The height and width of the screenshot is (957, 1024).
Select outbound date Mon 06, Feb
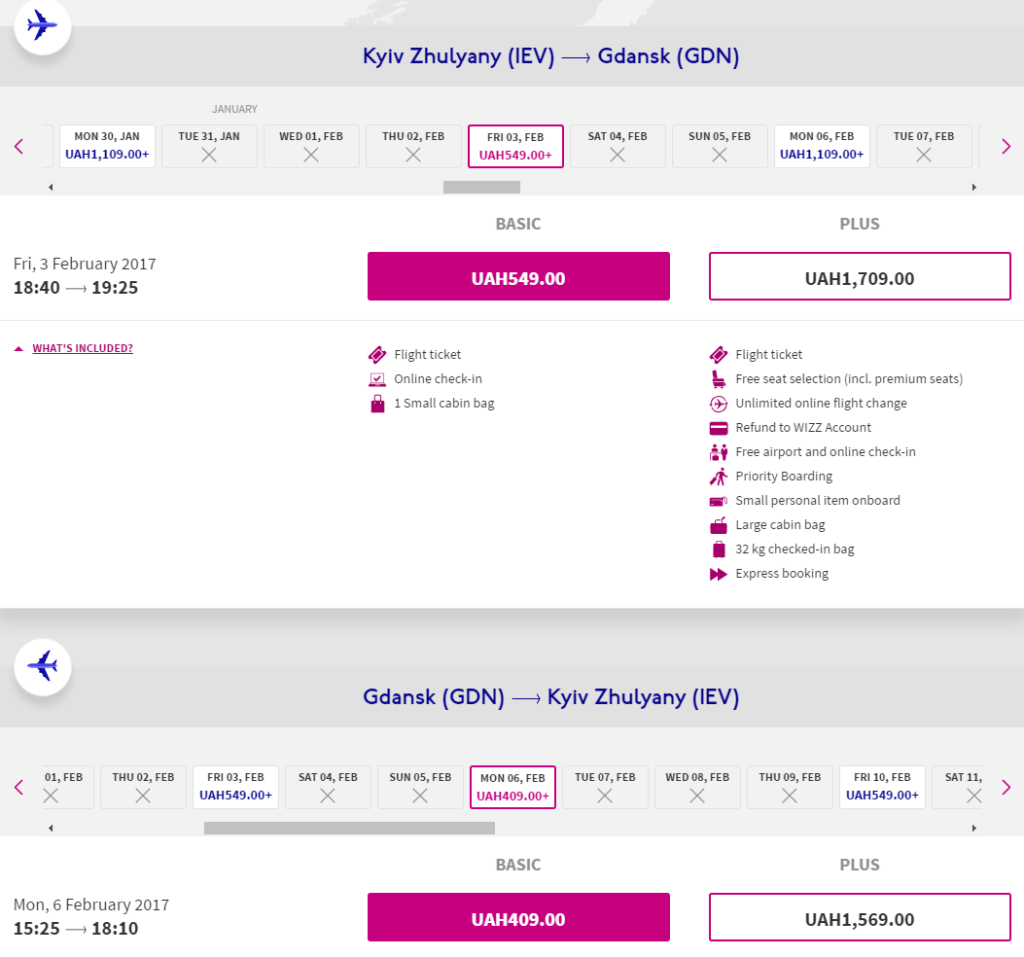tap(822, 146)
